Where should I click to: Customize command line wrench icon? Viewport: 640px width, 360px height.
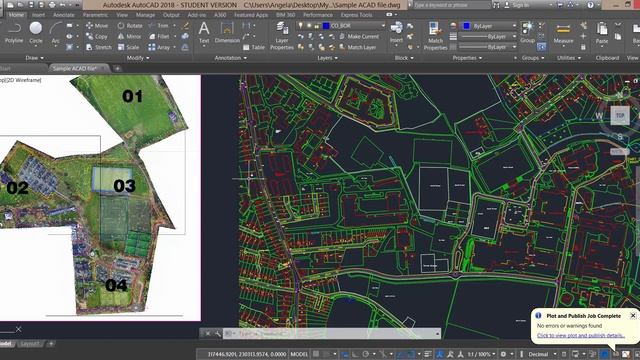pyautogui.click(x=218, y=333)
